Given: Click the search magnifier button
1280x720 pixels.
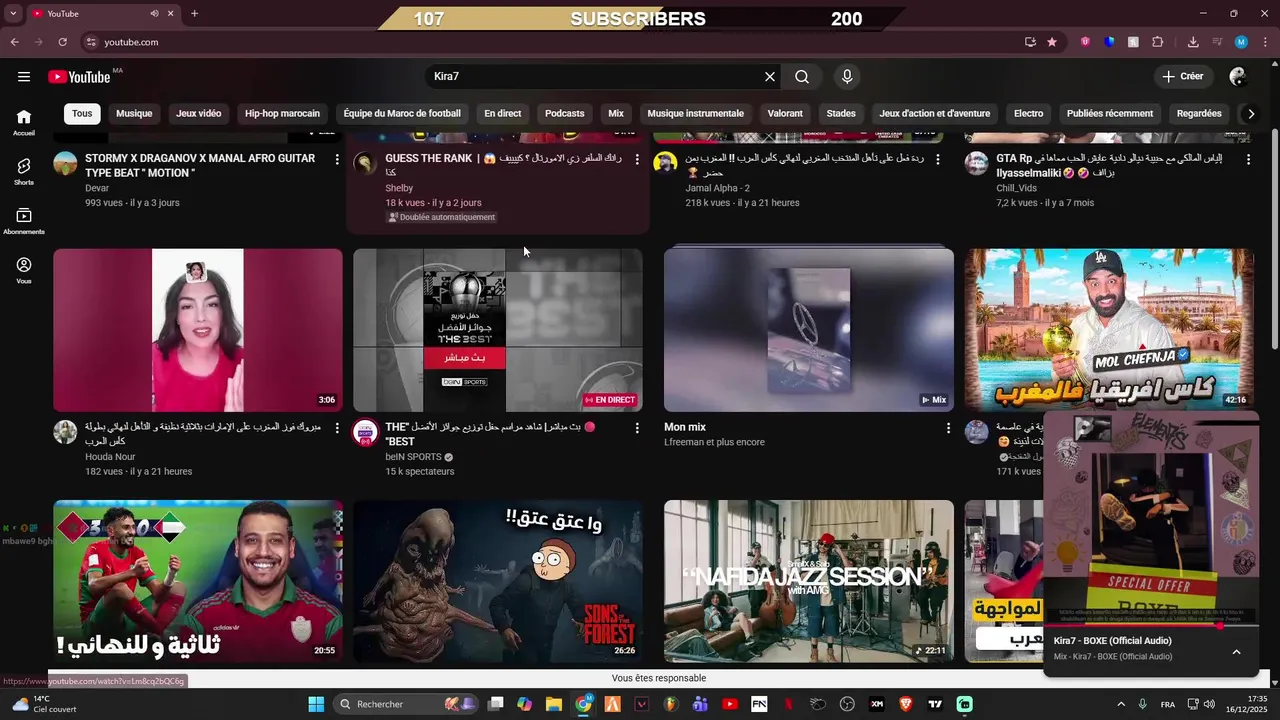Looking at the screenshot, I should 802,76.
